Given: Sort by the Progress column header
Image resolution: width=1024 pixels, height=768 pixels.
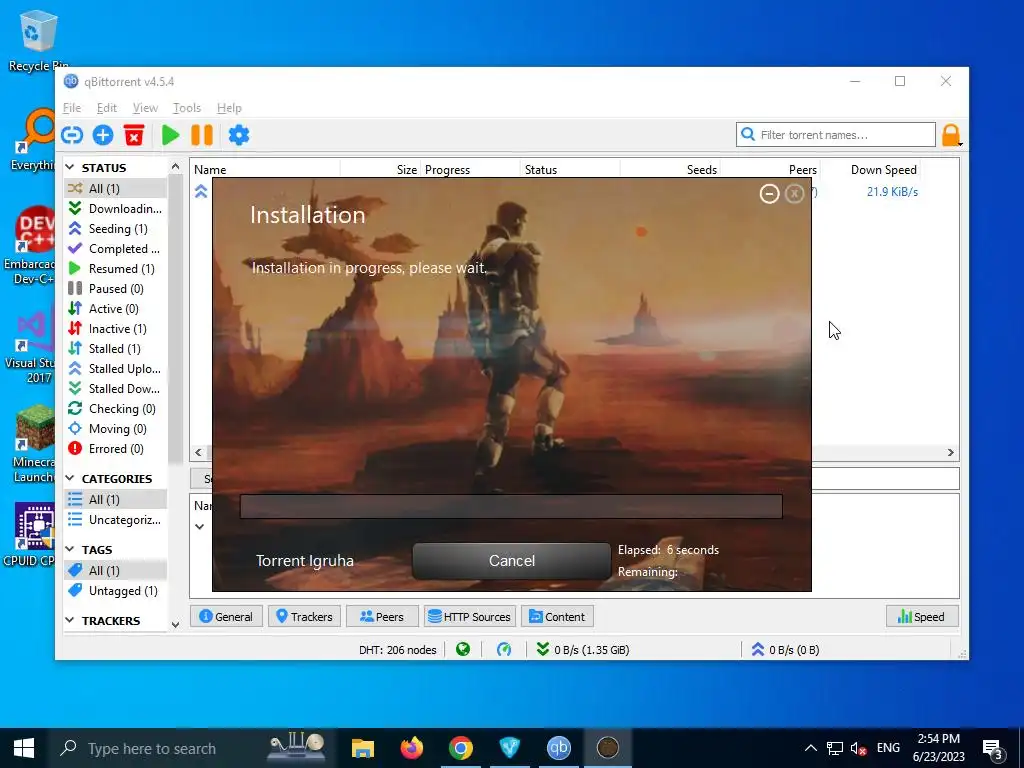Looking at the screenshot, I should point(470,170).
